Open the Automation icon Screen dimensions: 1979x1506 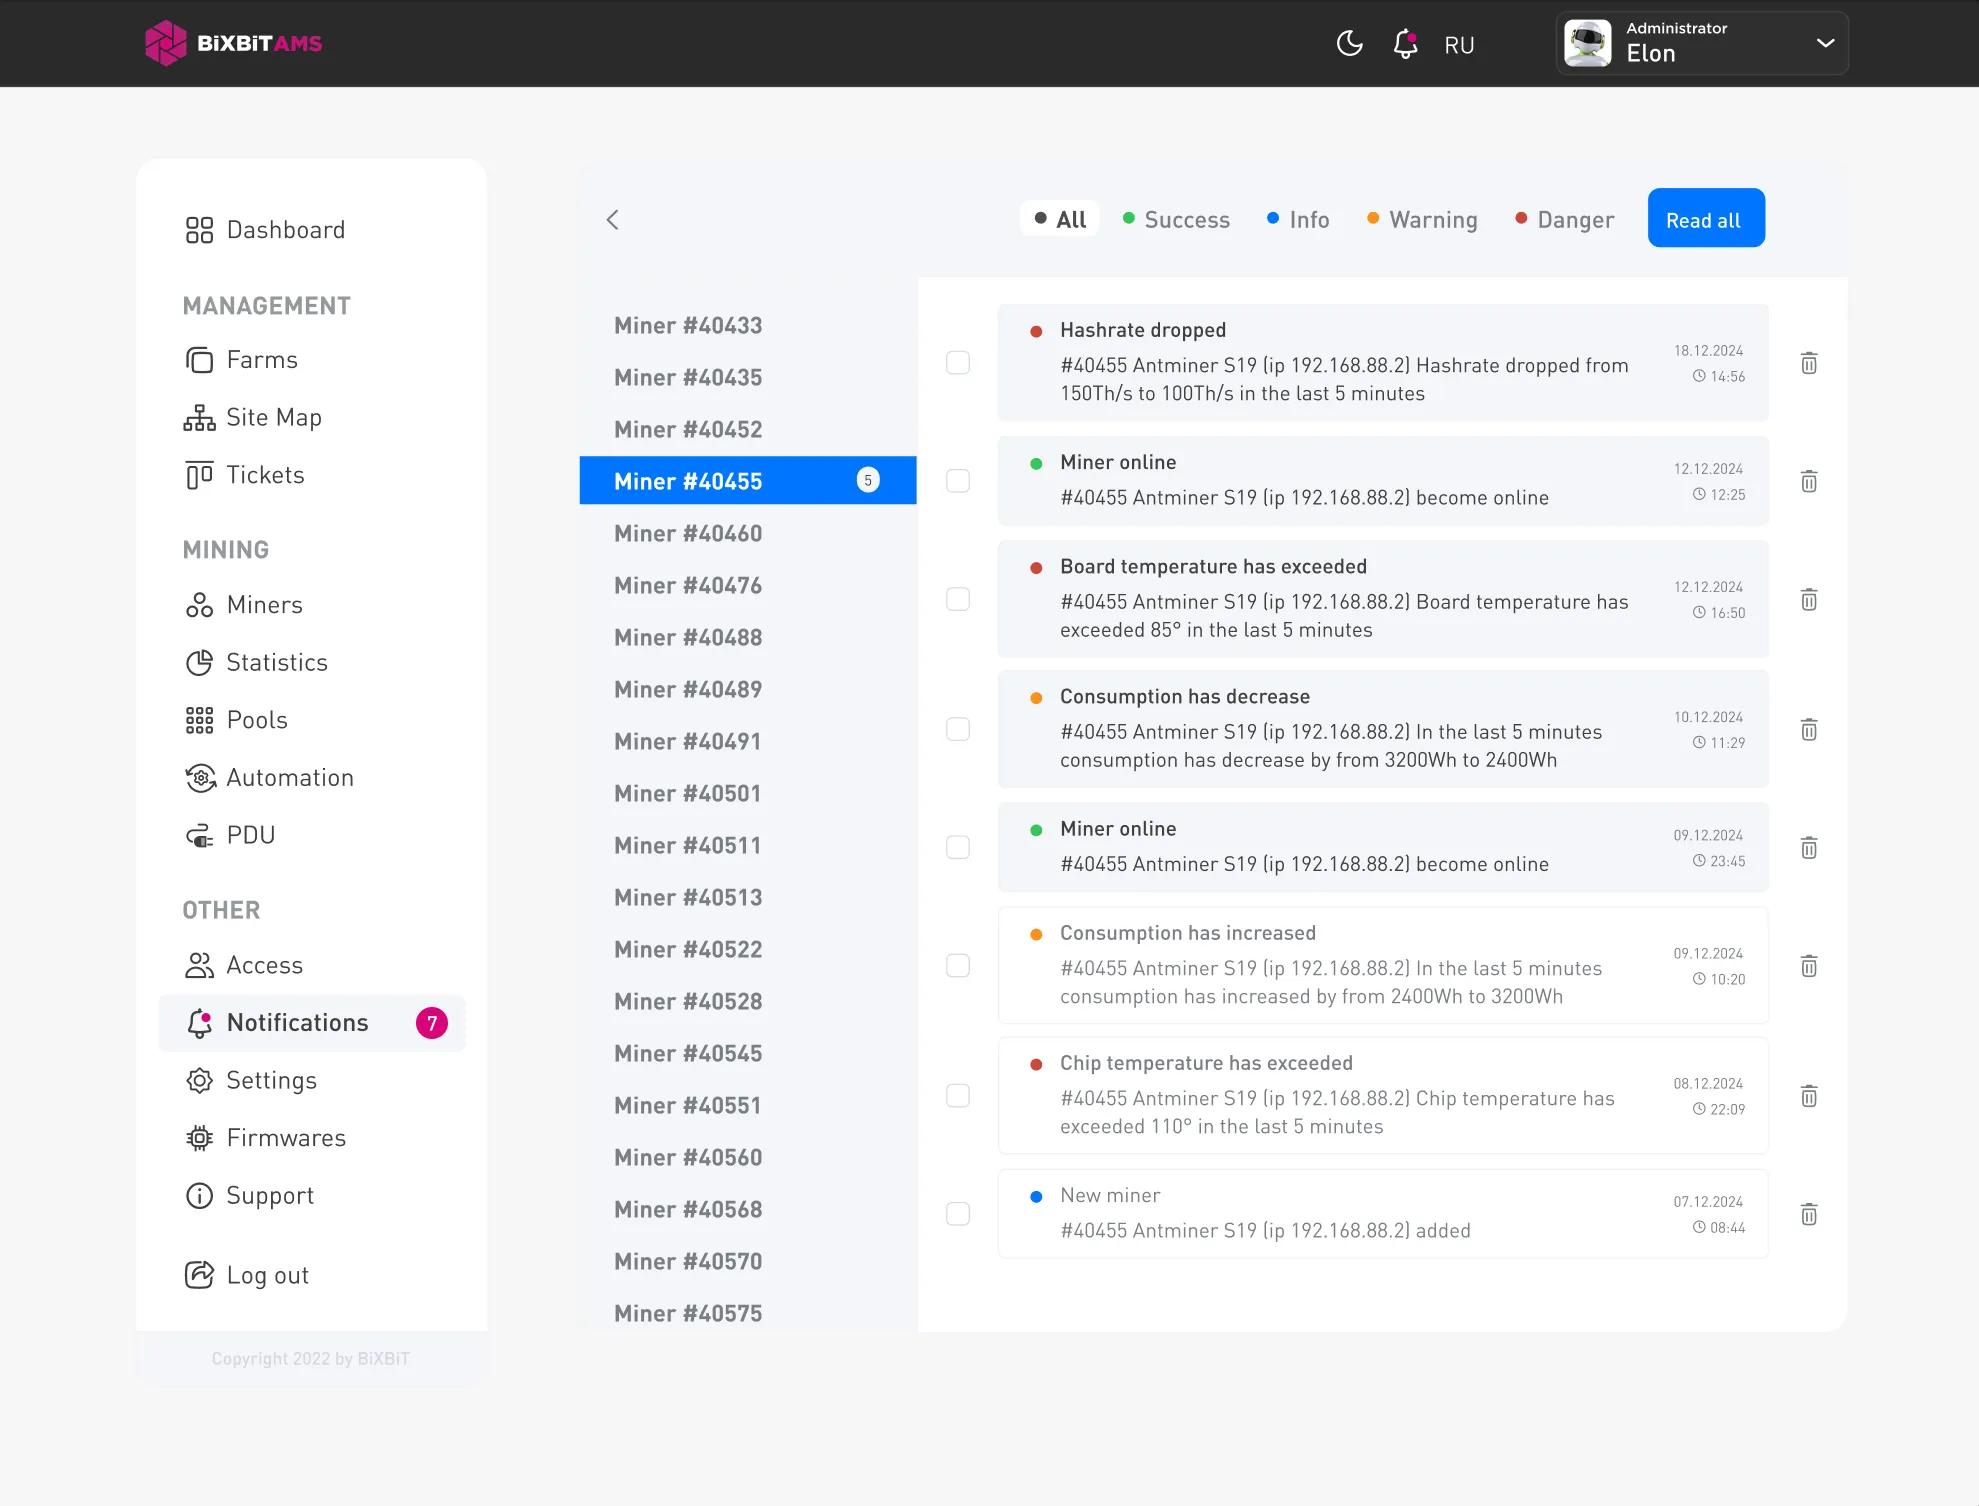click(x=200, y=778)
